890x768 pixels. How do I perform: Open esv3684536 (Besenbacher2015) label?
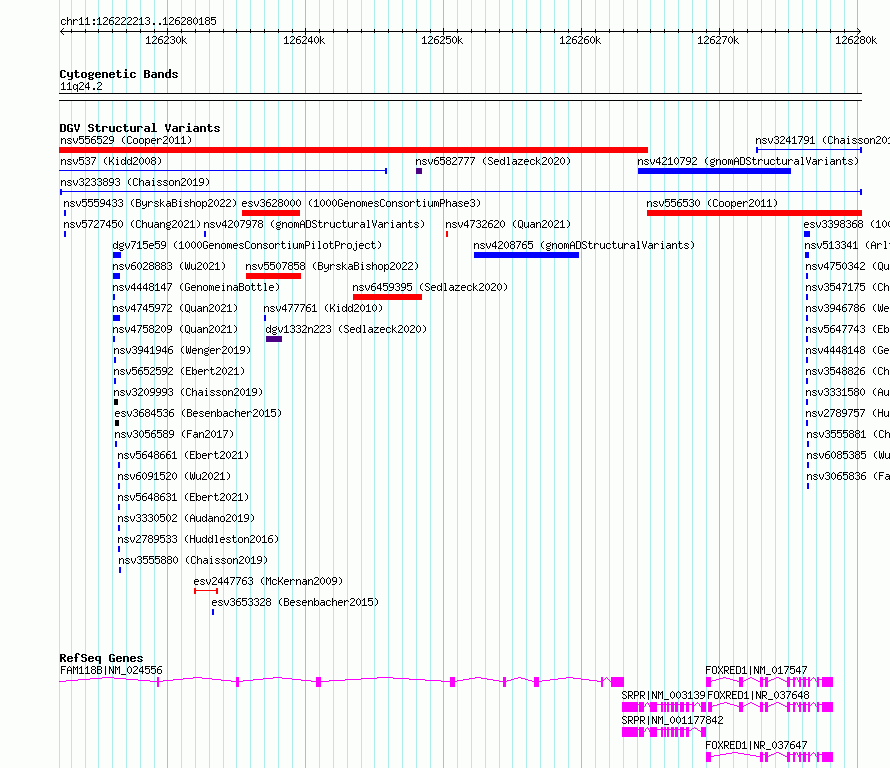click(198, 413)
